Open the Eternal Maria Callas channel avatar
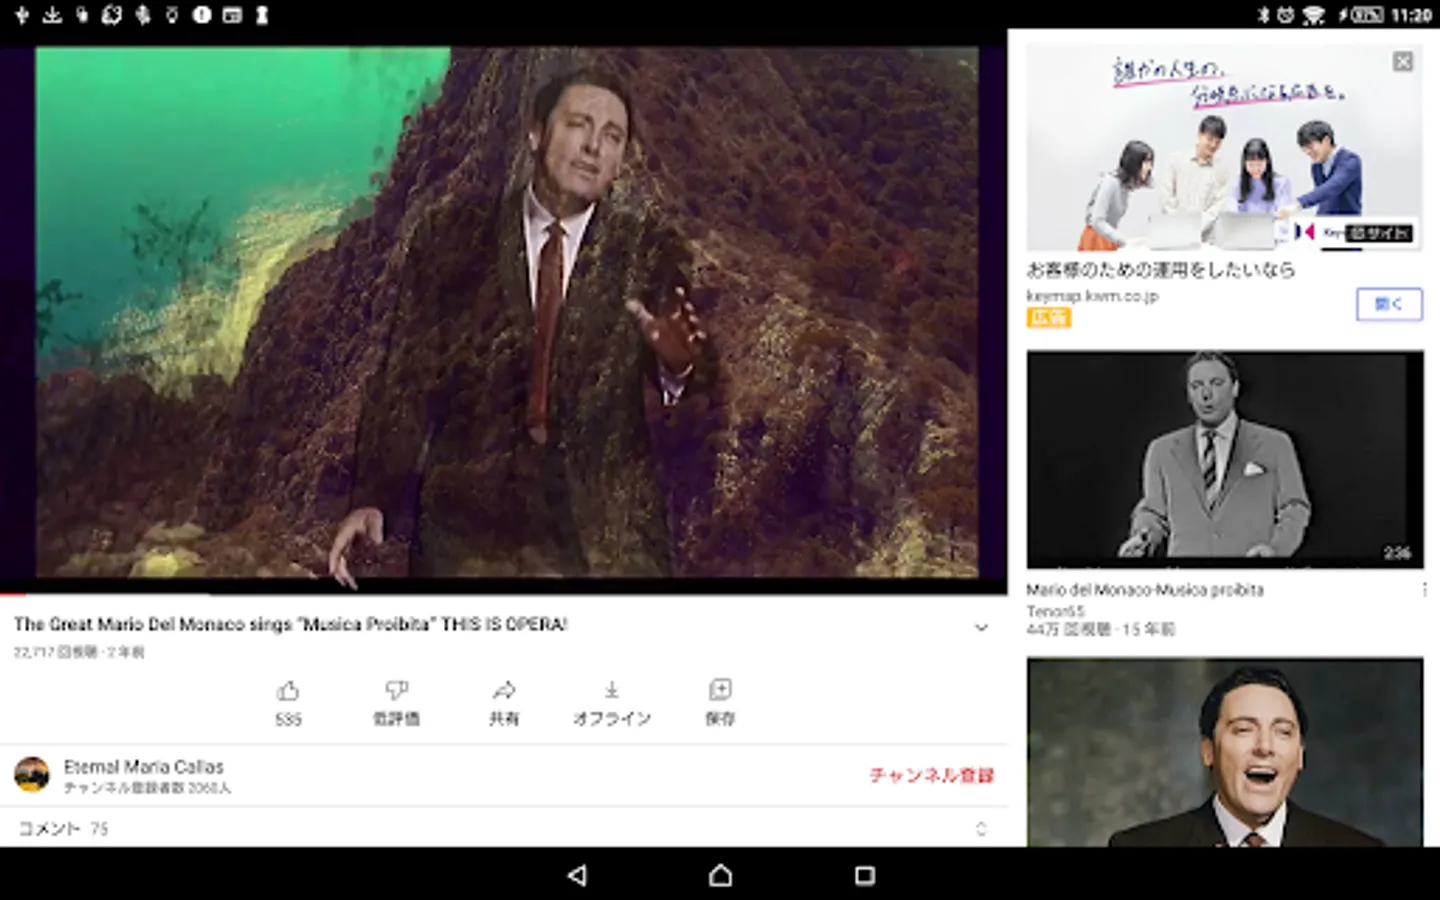The height and width of the screenshot is (900, 1440). click(32, 774)
